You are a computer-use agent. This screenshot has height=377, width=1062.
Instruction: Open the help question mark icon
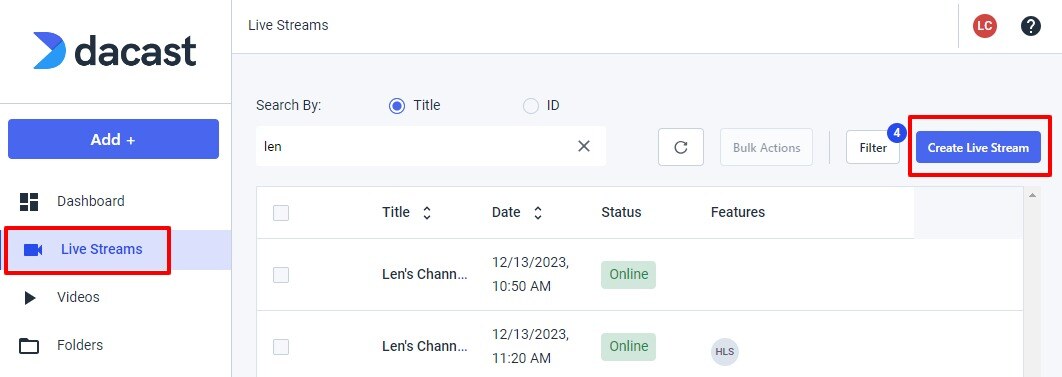click(x=1030, y=26)
